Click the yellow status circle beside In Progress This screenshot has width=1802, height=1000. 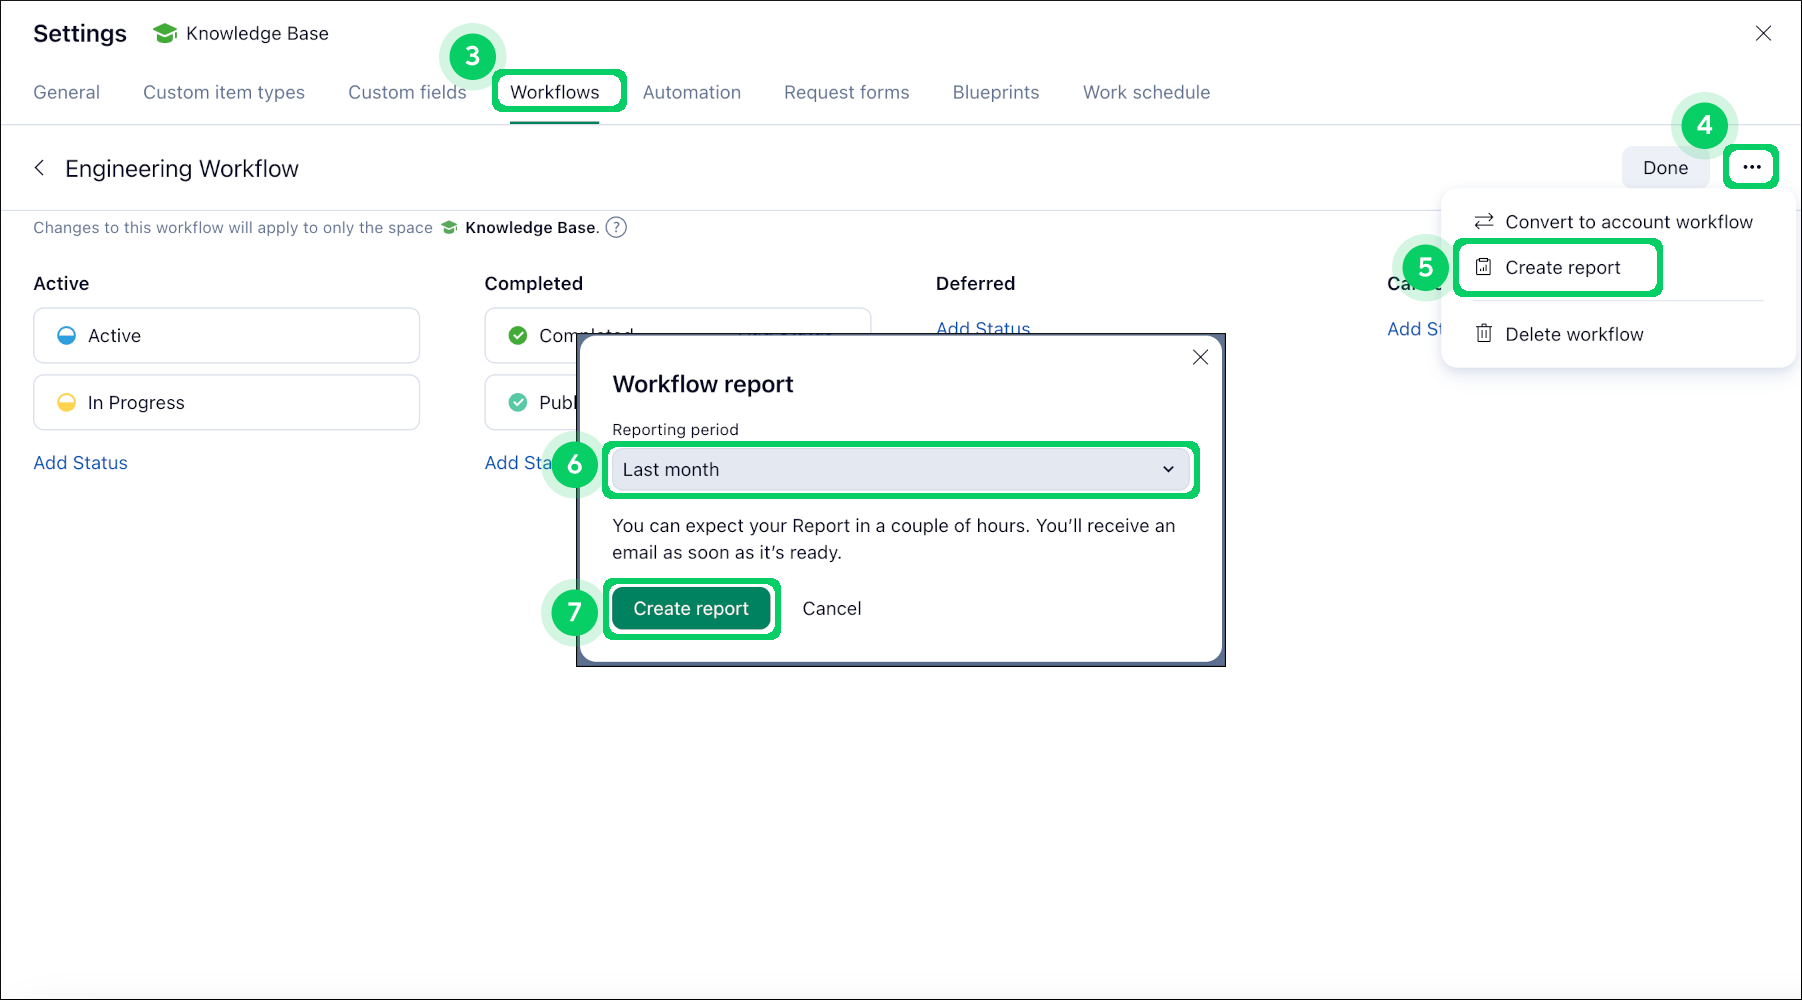pos(66,402)
